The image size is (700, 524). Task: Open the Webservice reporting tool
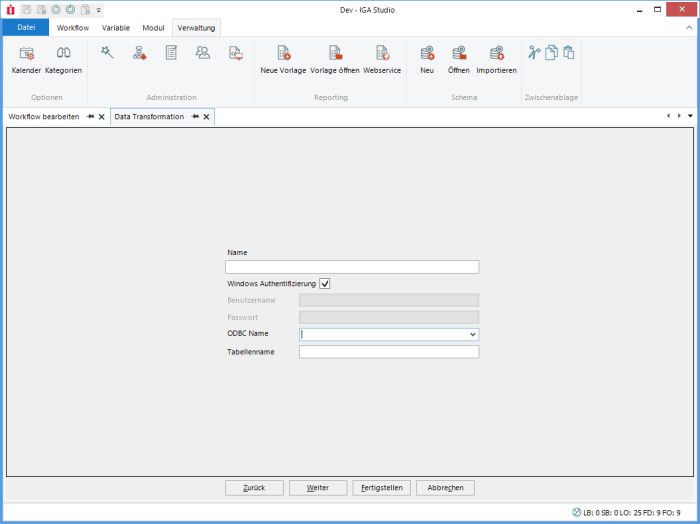[x=382, y=59]
